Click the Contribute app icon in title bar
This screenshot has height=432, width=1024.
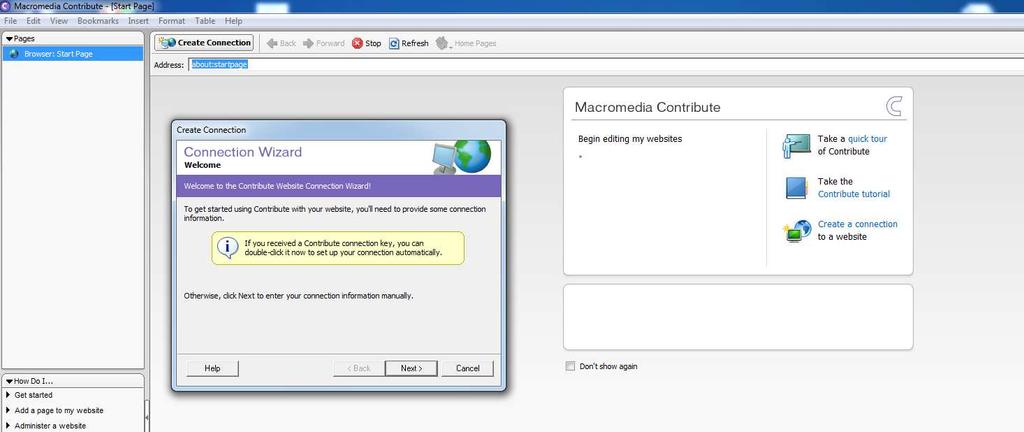coord(6,6)
